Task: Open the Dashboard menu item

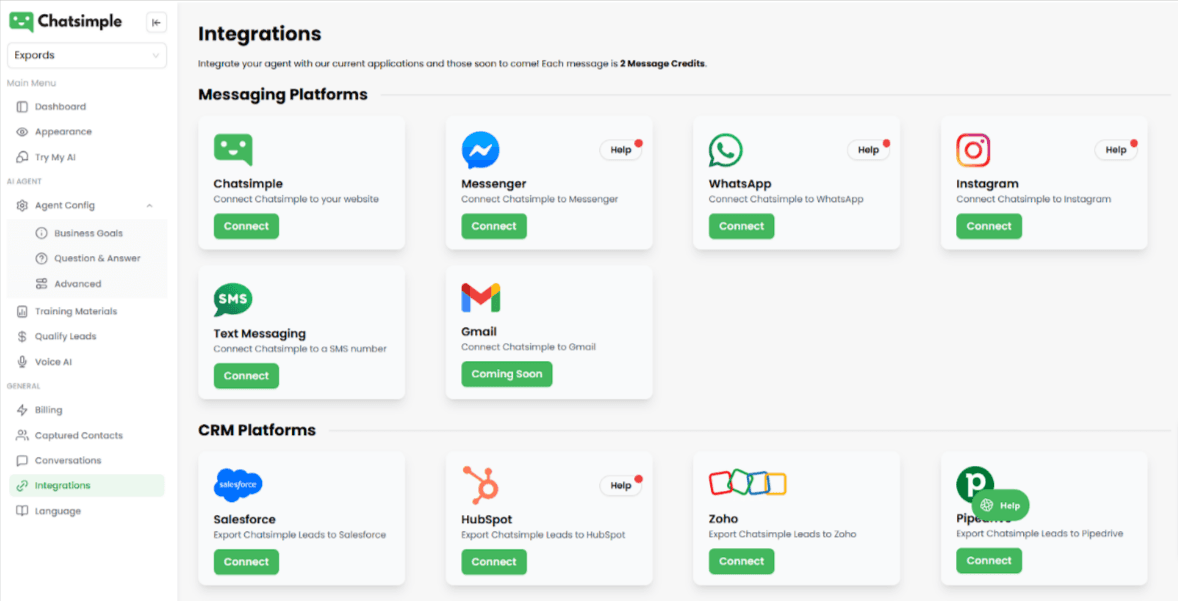Action: [60, 107]
